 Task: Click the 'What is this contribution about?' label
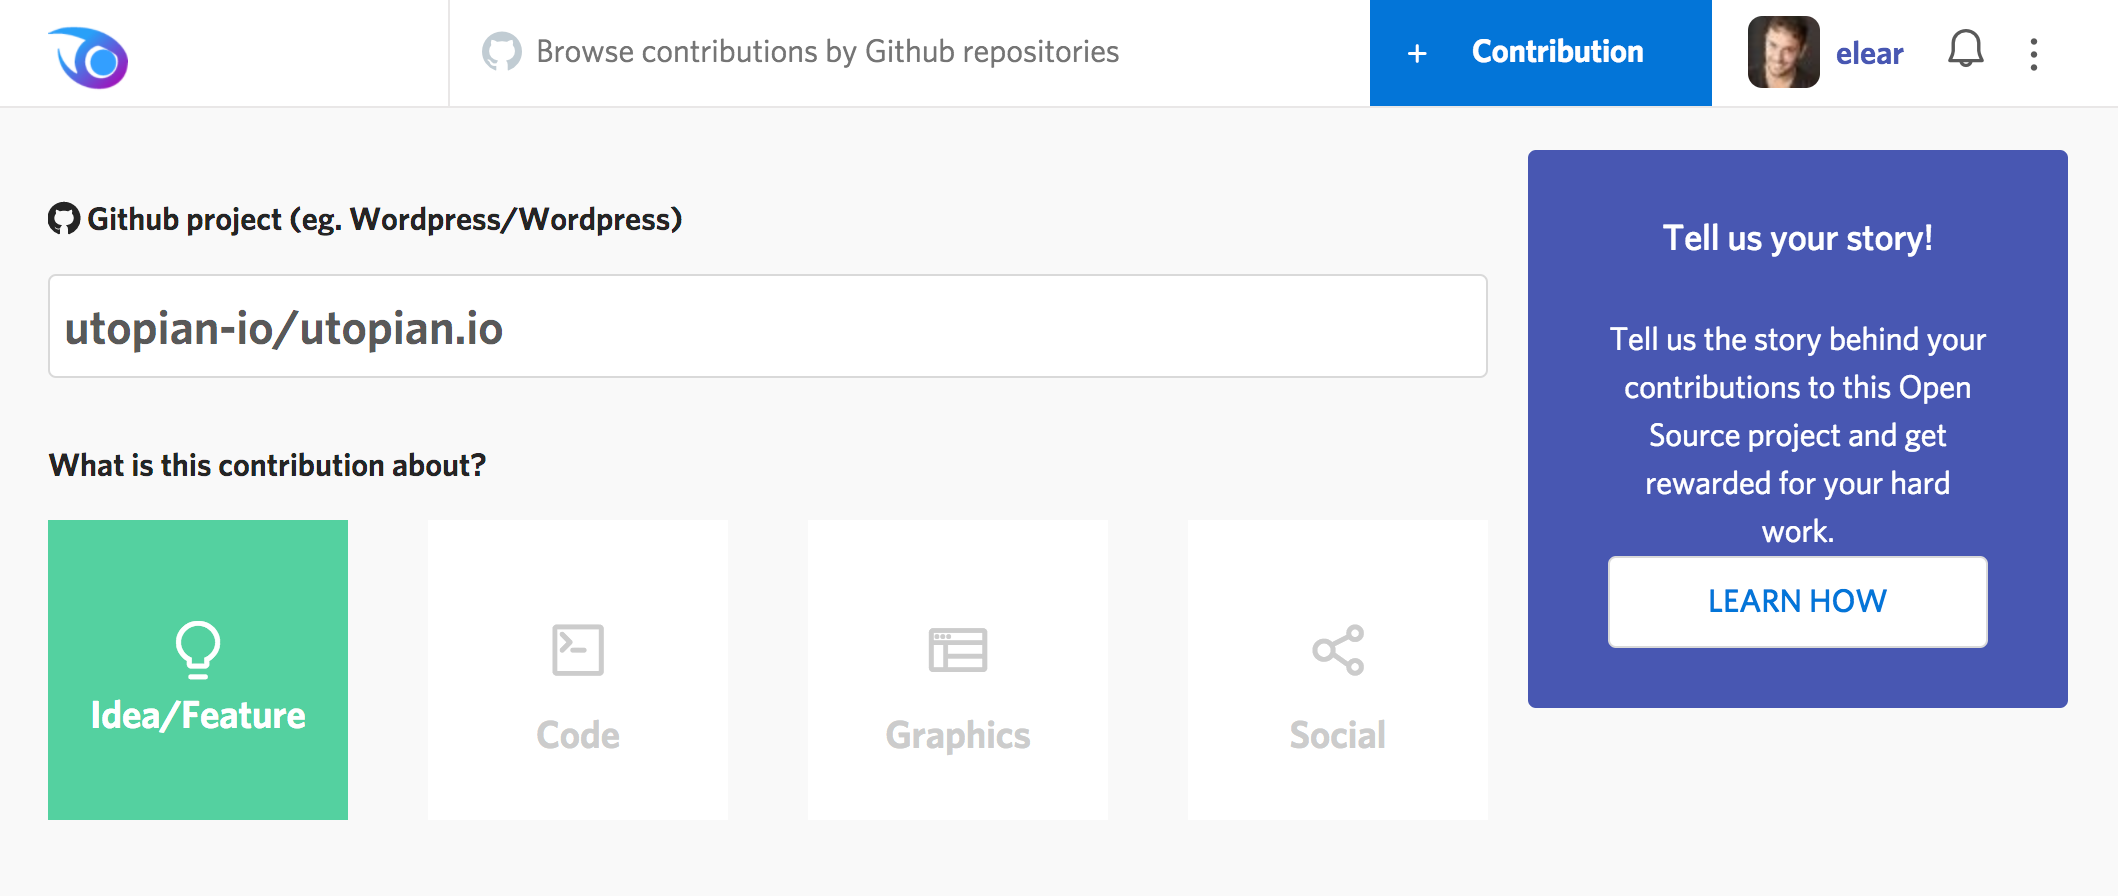pos(267,465)
